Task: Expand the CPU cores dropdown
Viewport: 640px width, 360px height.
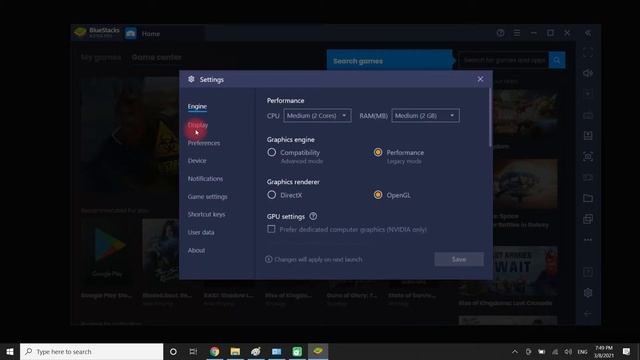Action: pyautogui.click(x=317, y=116)
